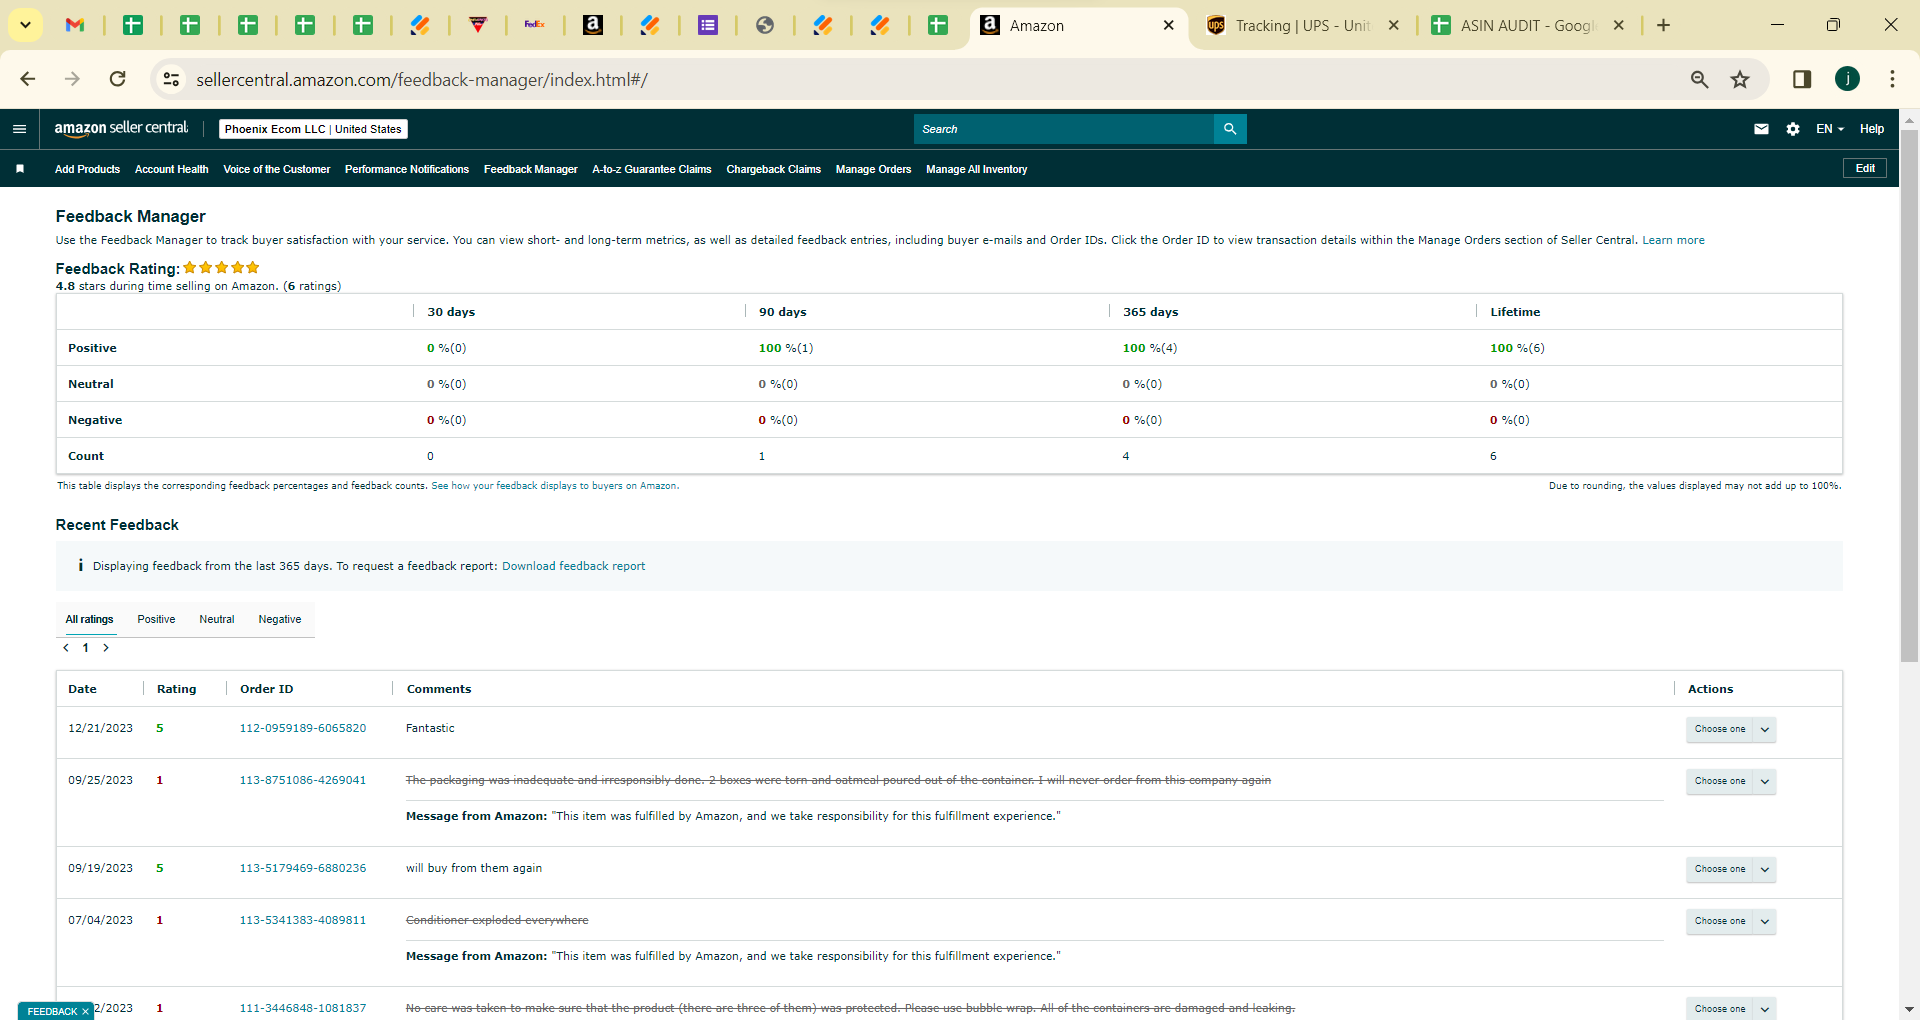Screen dimensions: 1920x1020
Task: Close the ASIN AUDIT tab
Action: [x=1619, y=25]
